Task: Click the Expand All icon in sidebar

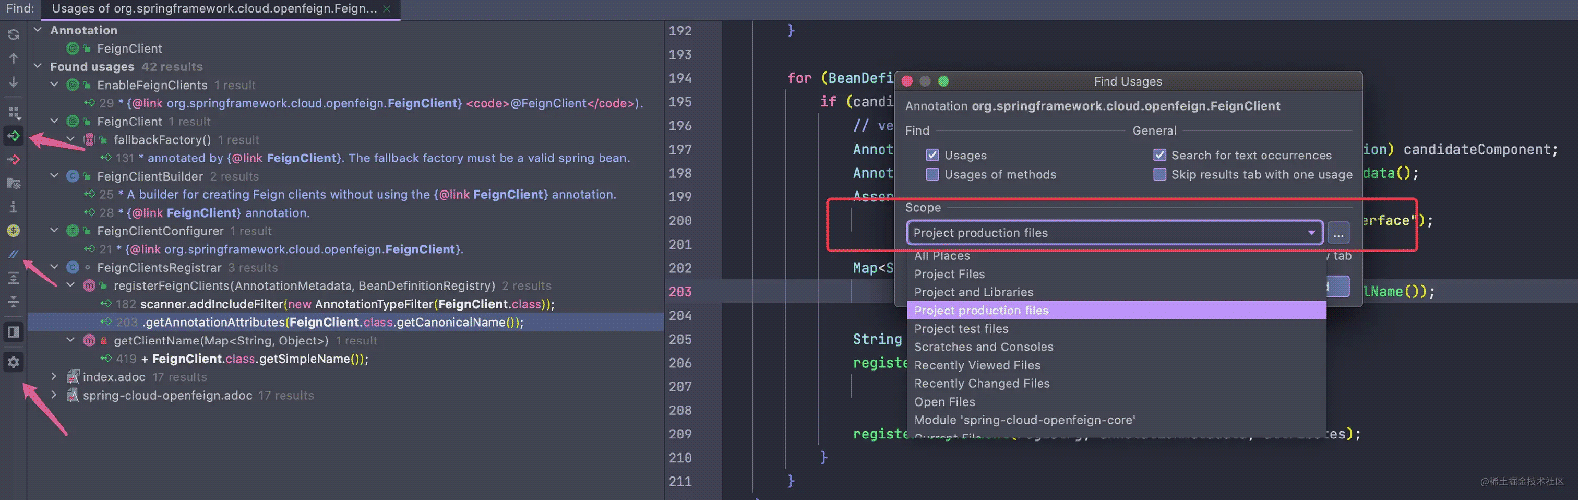Action: [13, 278]
